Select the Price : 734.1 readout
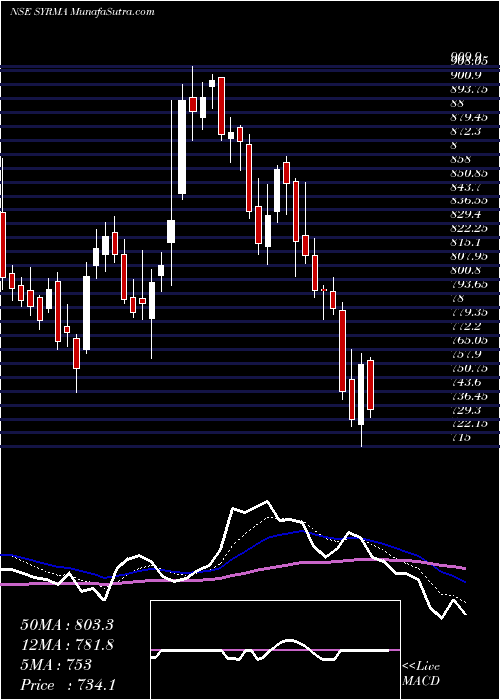500x700 pixels. coord(68,685)
